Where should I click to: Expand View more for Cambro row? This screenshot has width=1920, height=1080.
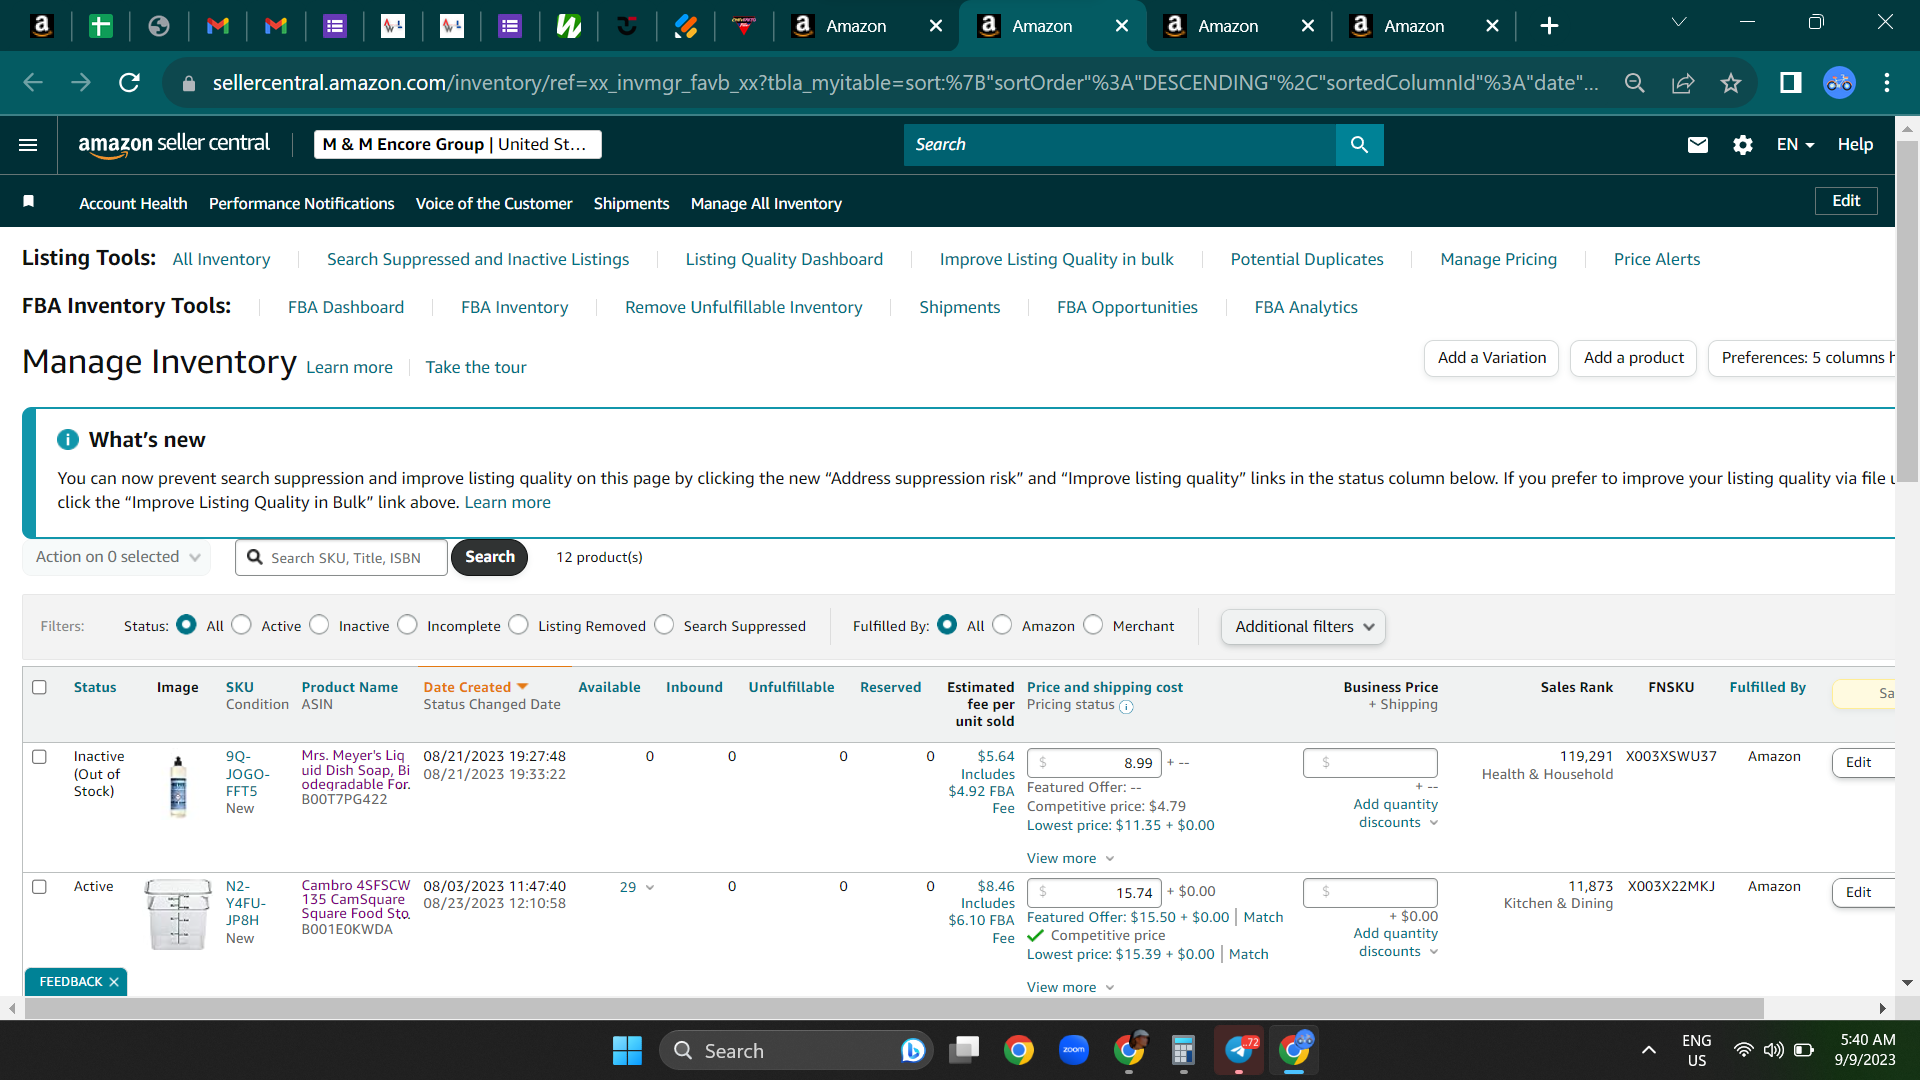(x=1070, y=988)
